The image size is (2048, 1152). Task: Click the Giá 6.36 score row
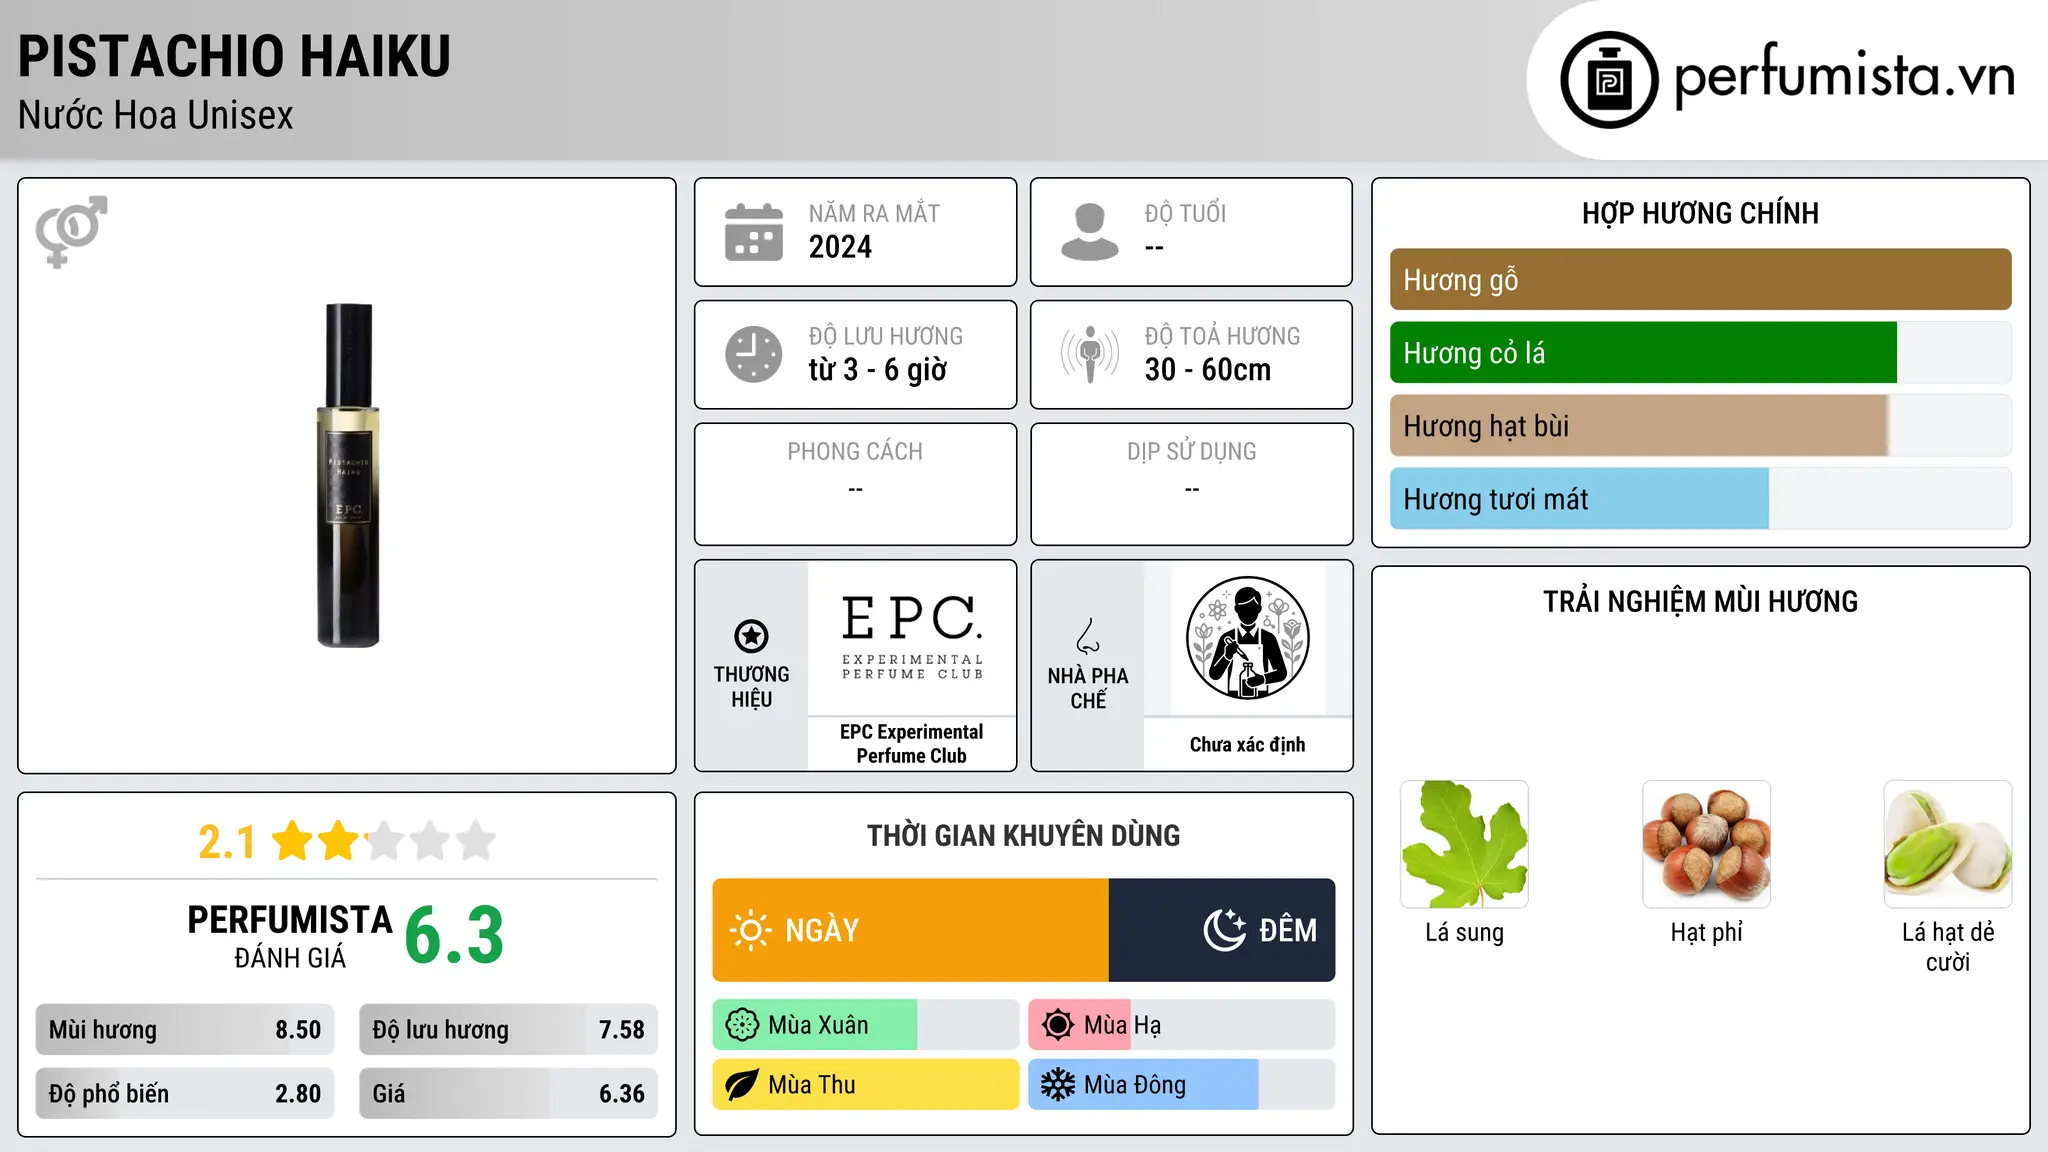click(x=508, y=1094)
